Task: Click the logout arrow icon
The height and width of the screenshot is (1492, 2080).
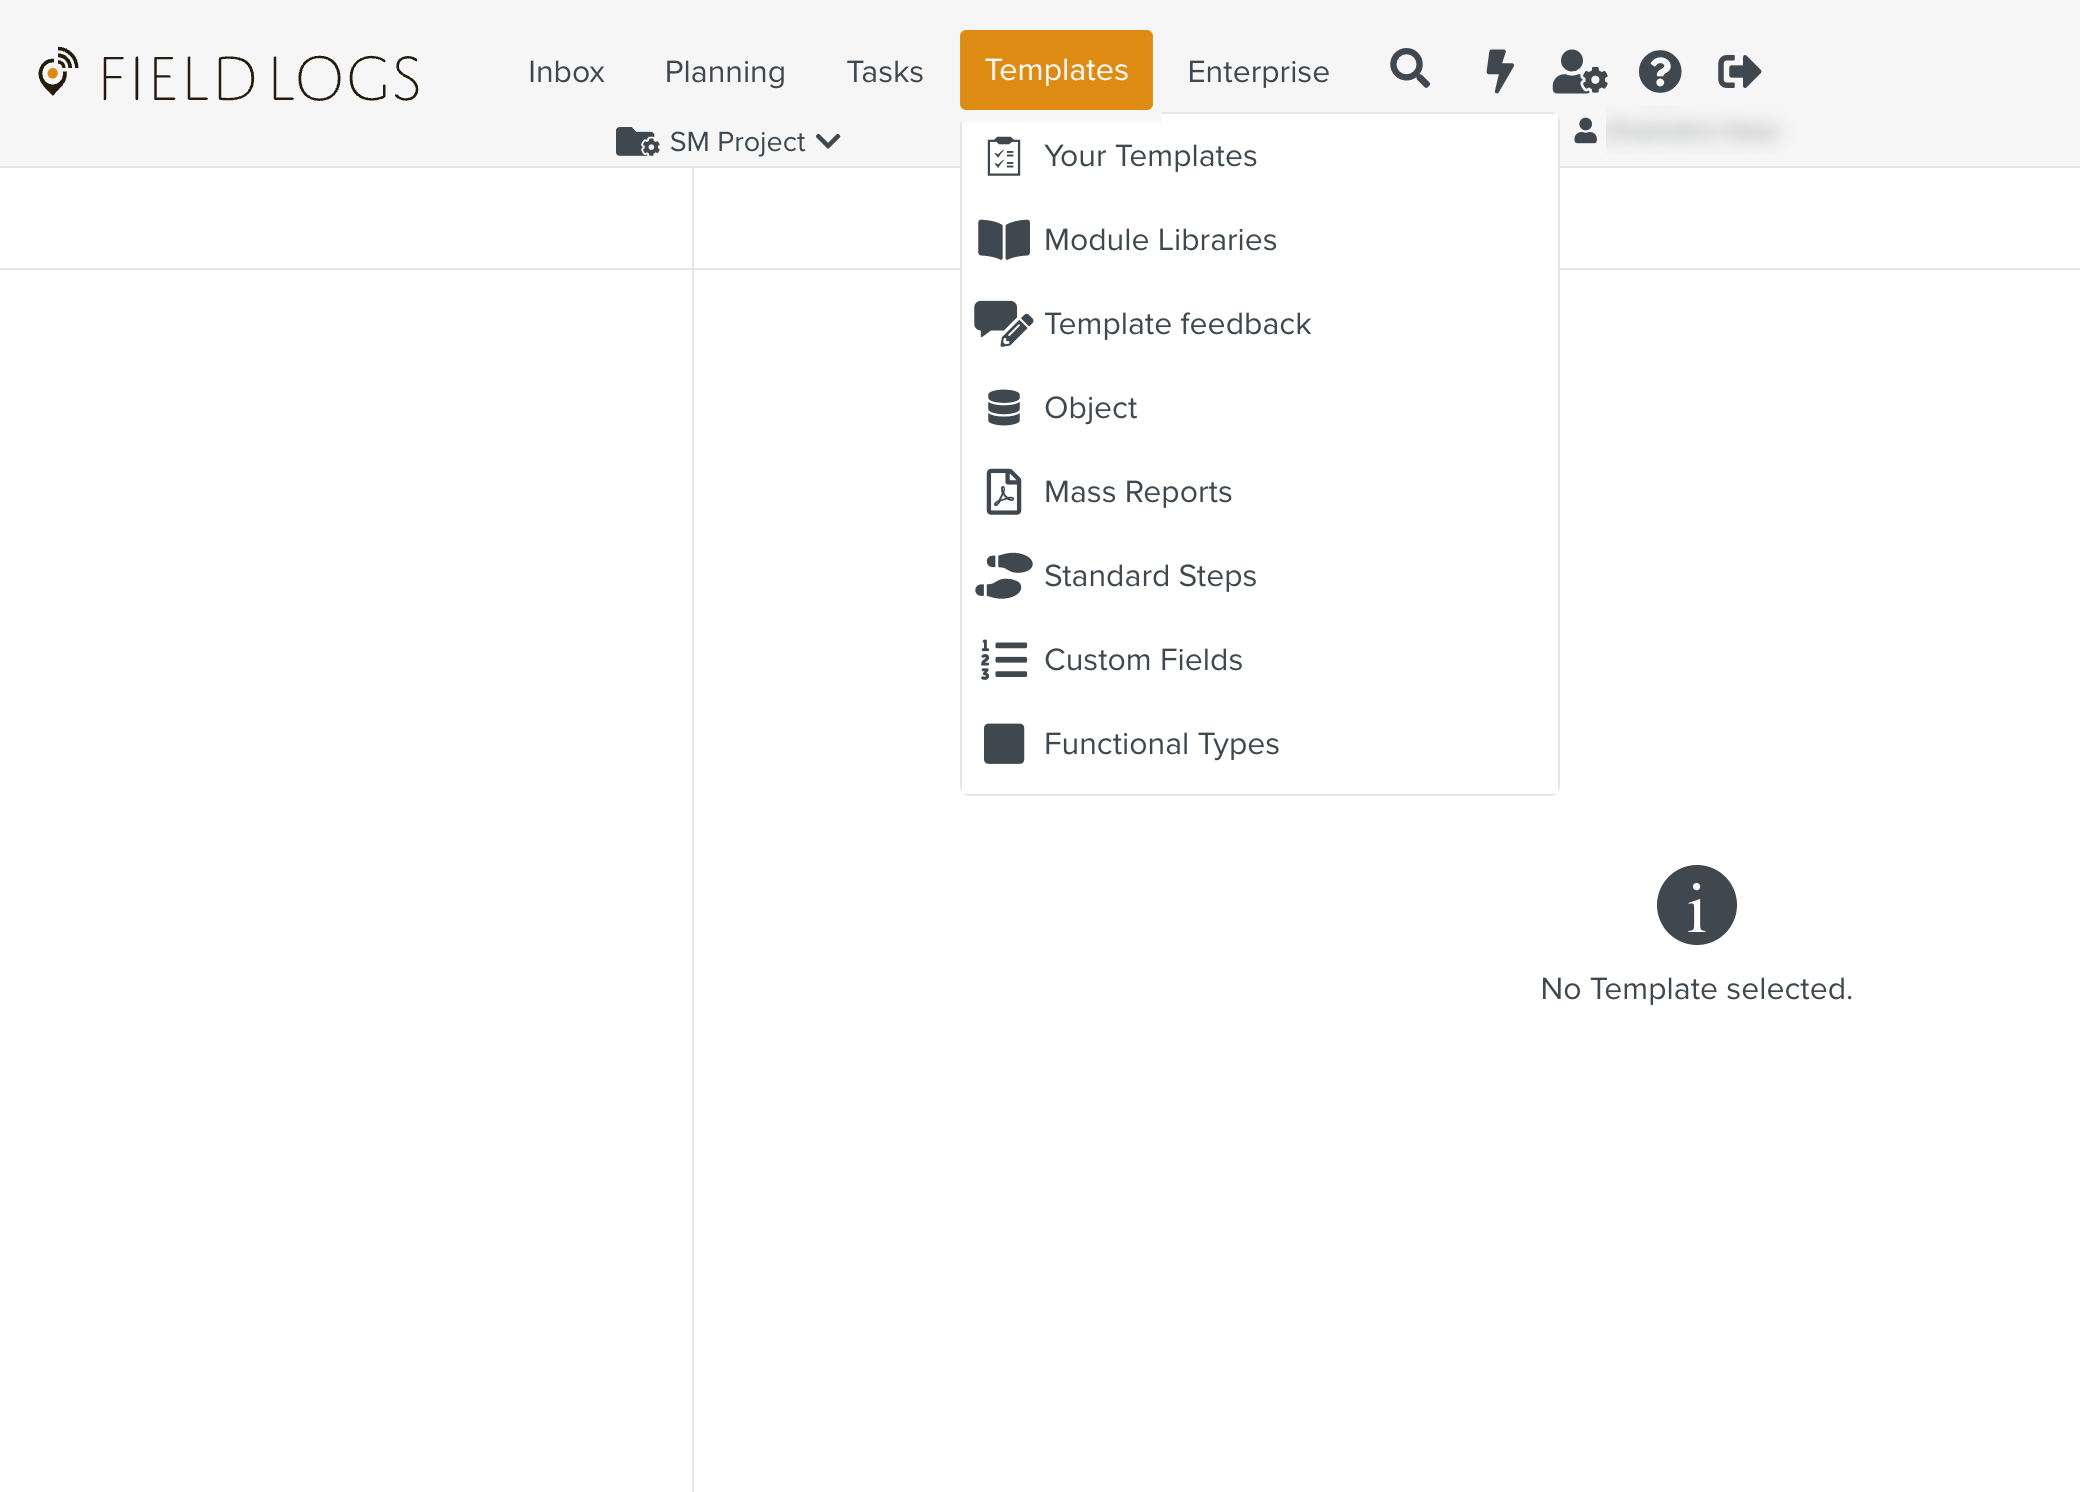Action: (x=1739, y=71)
